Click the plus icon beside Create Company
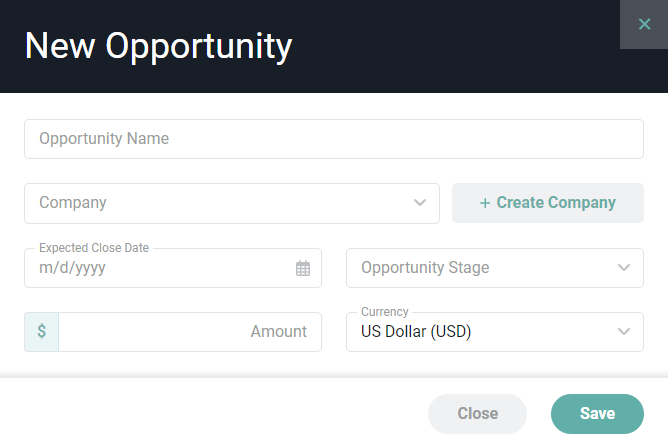This screenshot has width=668, height=448. (x=485, y=203)
